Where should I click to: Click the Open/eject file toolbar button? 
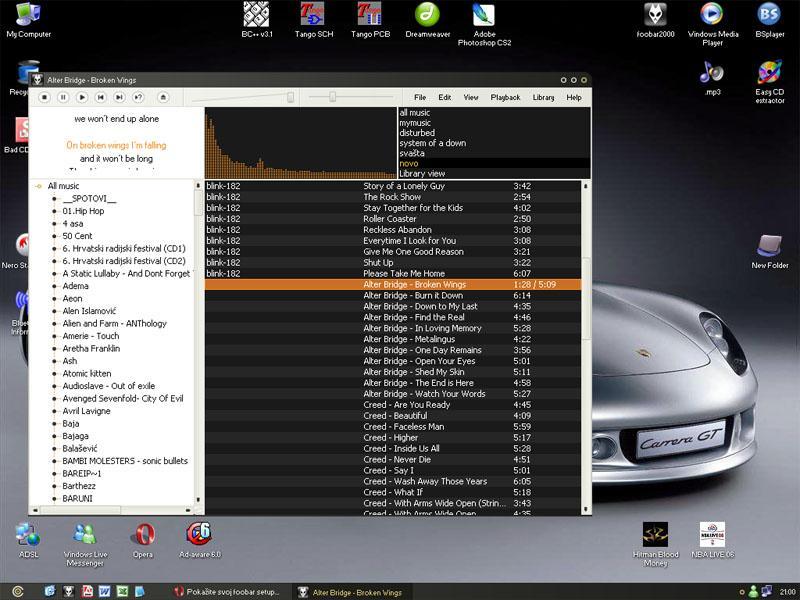pos(164,97)
